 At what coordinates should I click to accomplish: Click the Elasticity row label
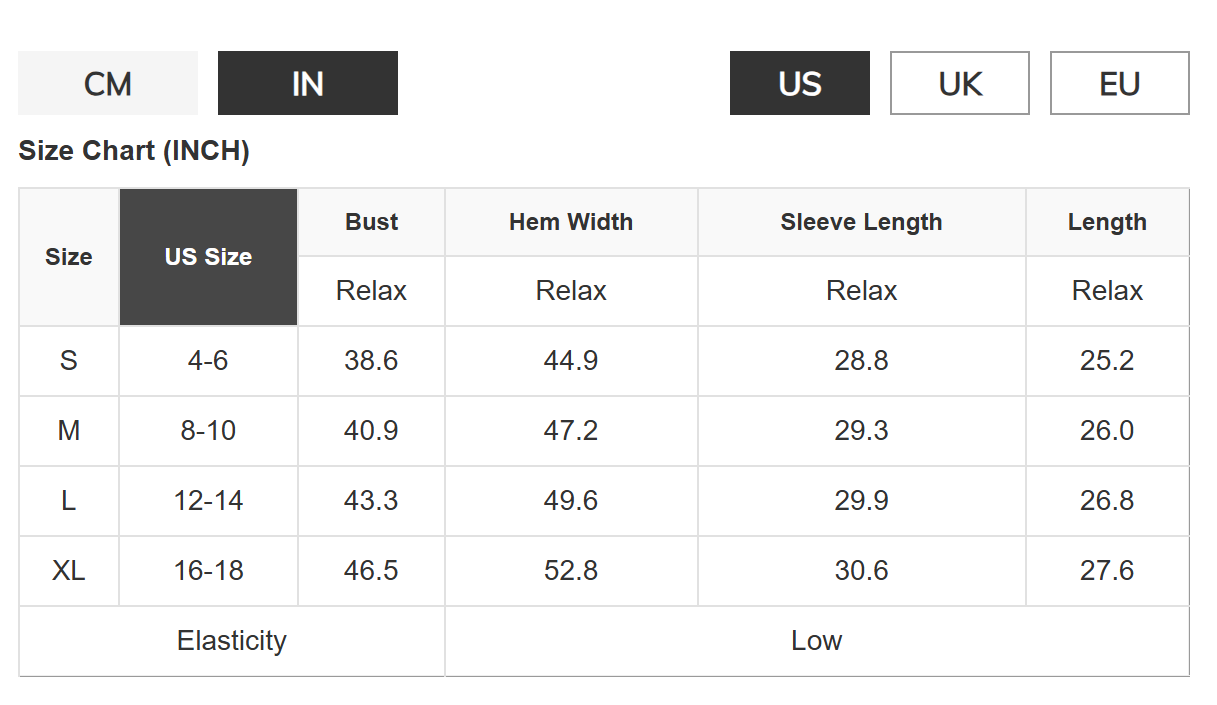[232, 640]
